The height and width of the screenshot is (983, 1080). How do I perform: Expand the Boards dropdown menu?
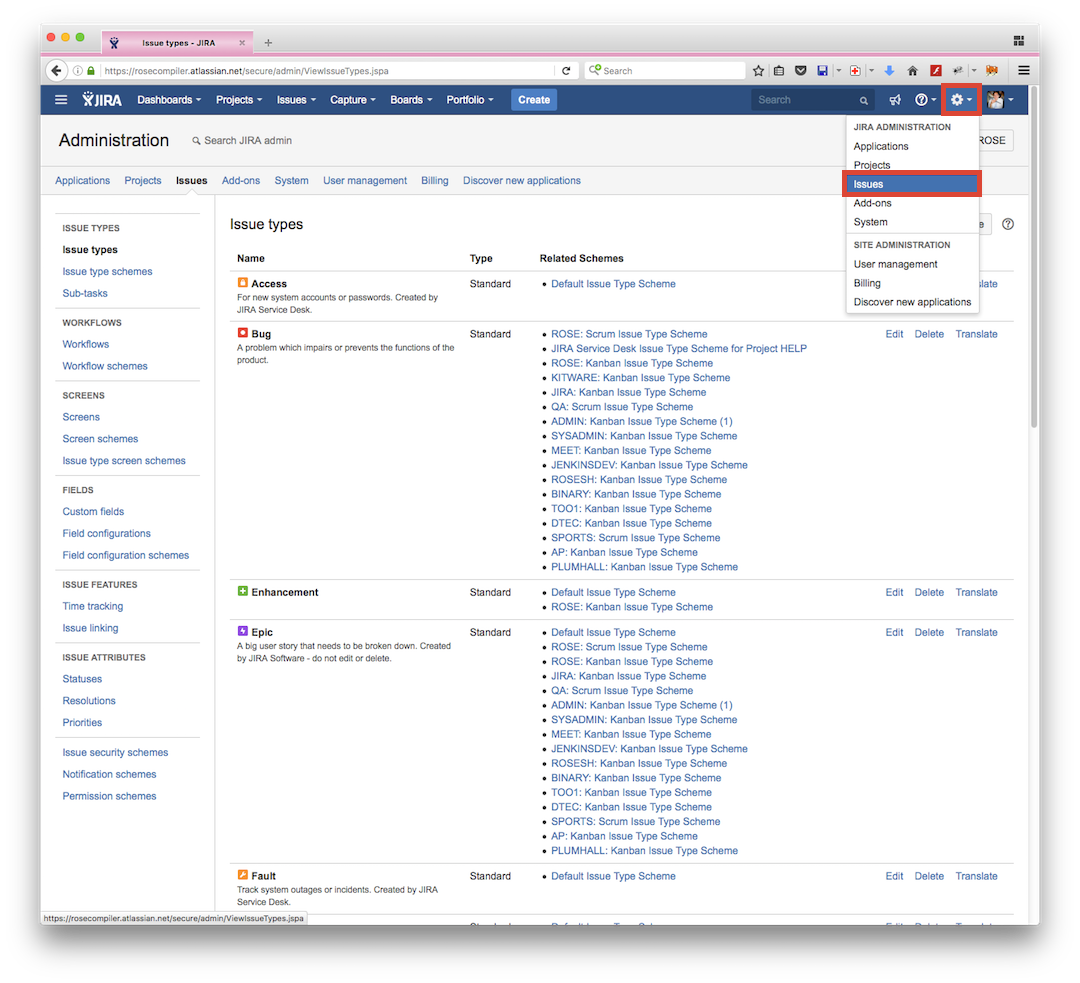[x=411, y=100]
